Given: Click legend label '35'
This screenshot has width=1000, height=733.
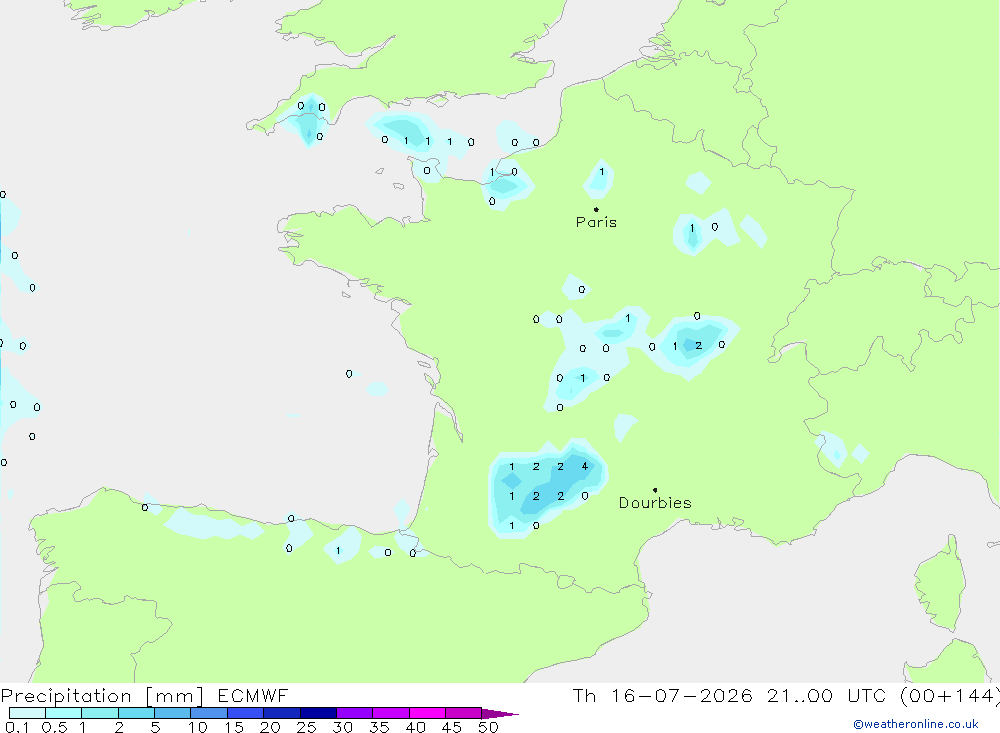Looking at the screenshot, I should click(379, 727).
